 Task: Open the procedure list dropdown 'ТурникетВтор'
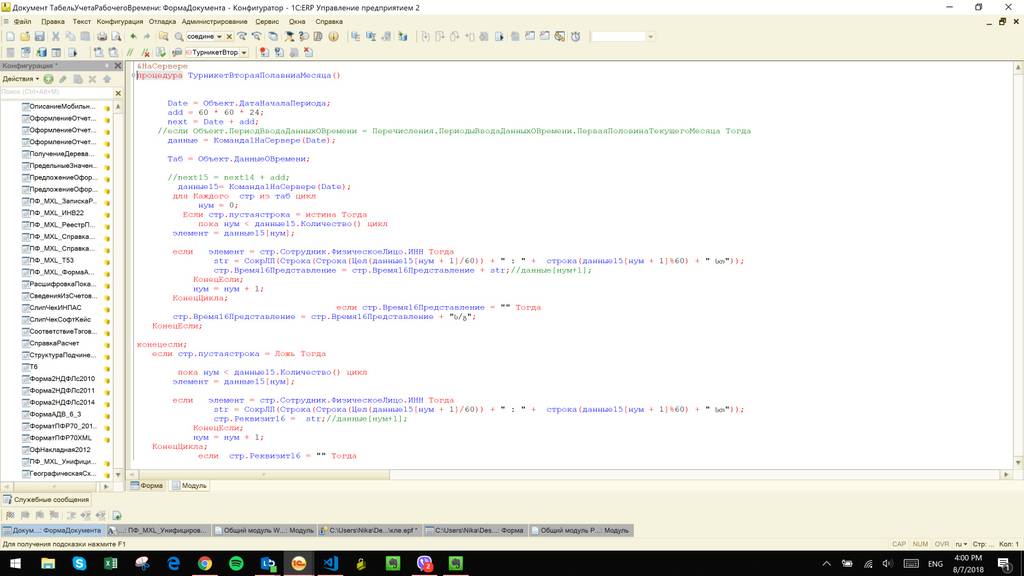[244, 52]
